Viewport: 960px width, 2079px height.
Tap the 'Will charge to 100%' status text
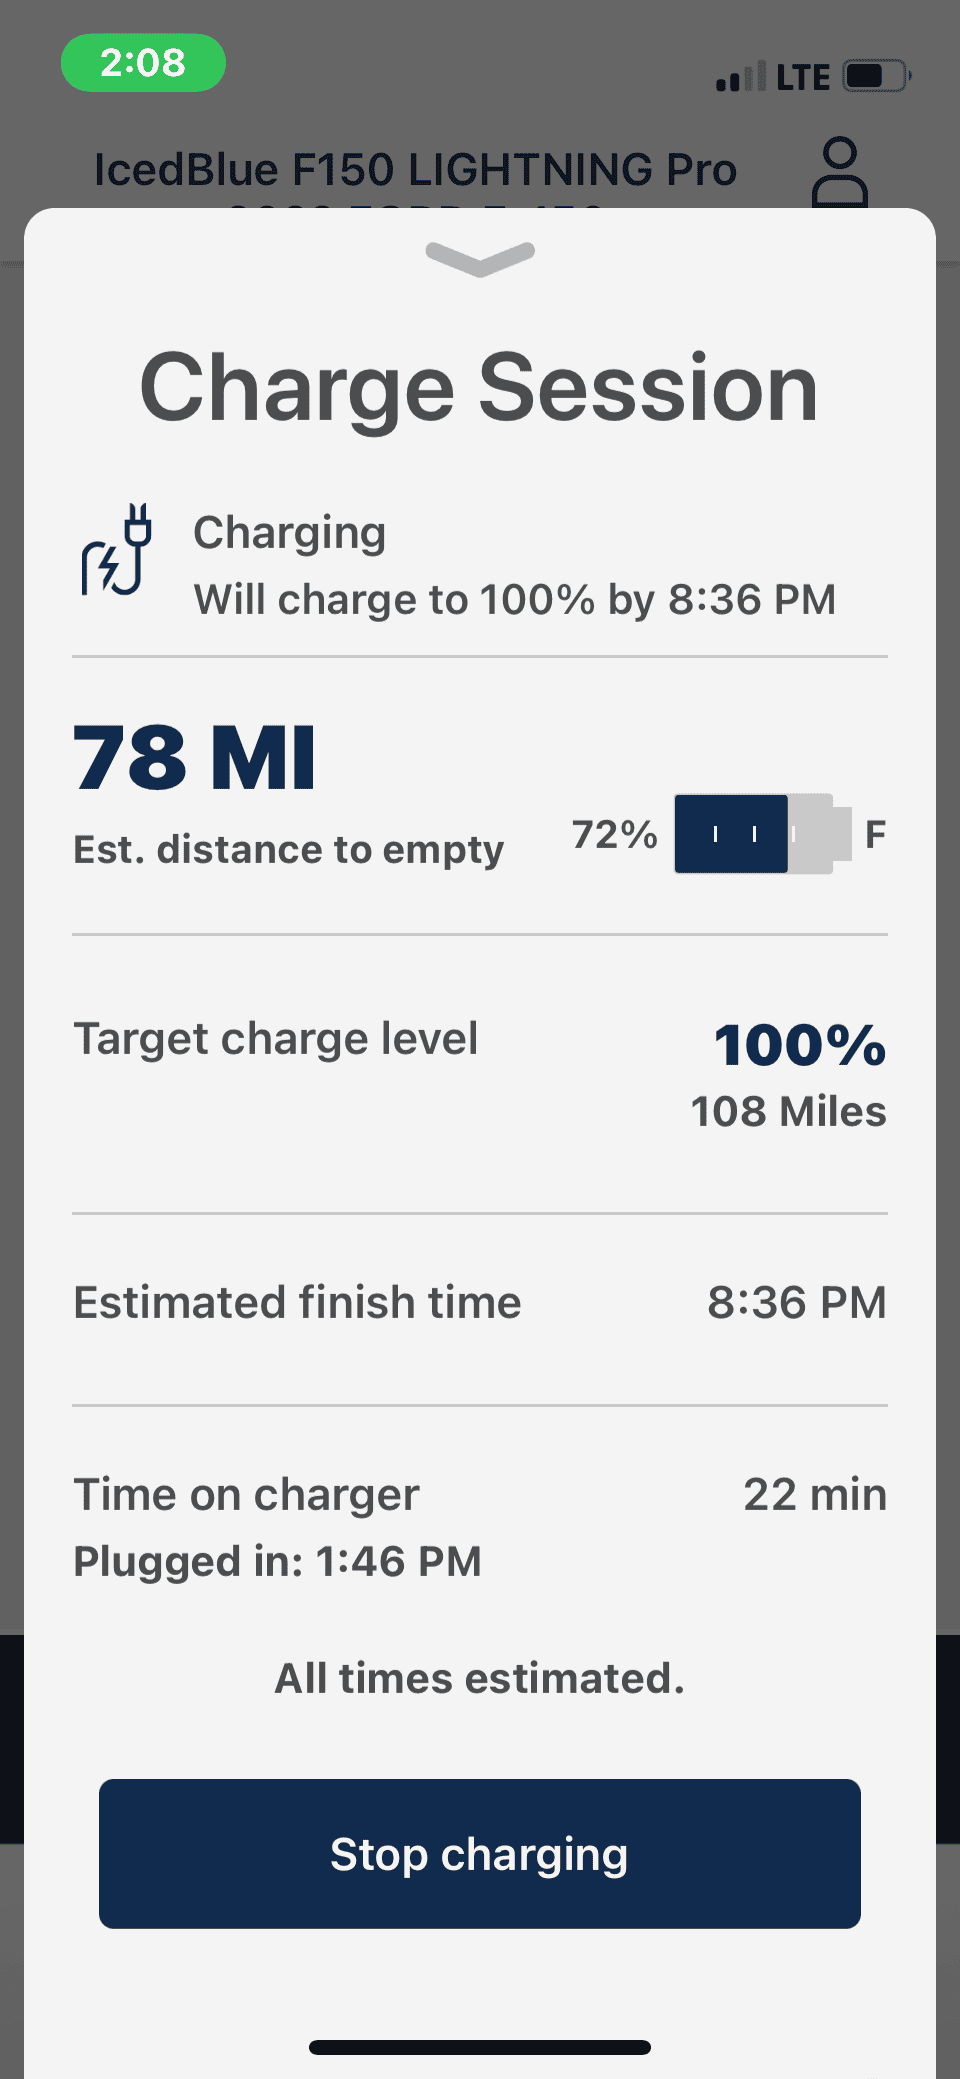[514, 600]
